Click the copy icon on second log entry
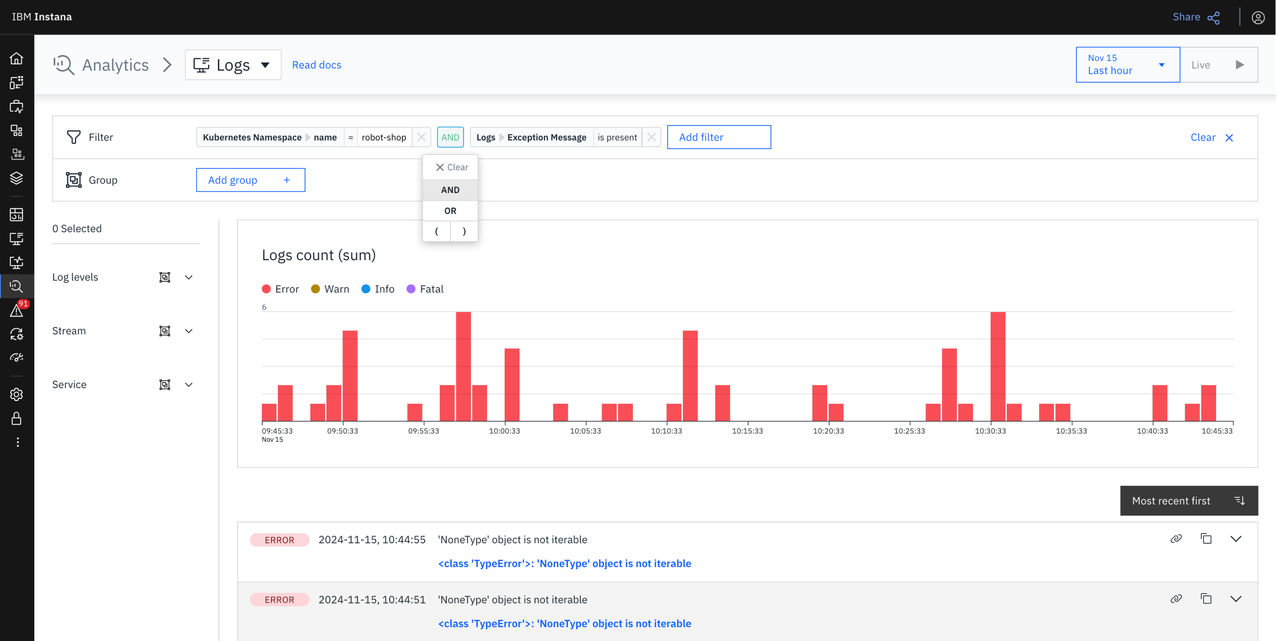This screenshot has width=1280, height=641. (1206, 599)
